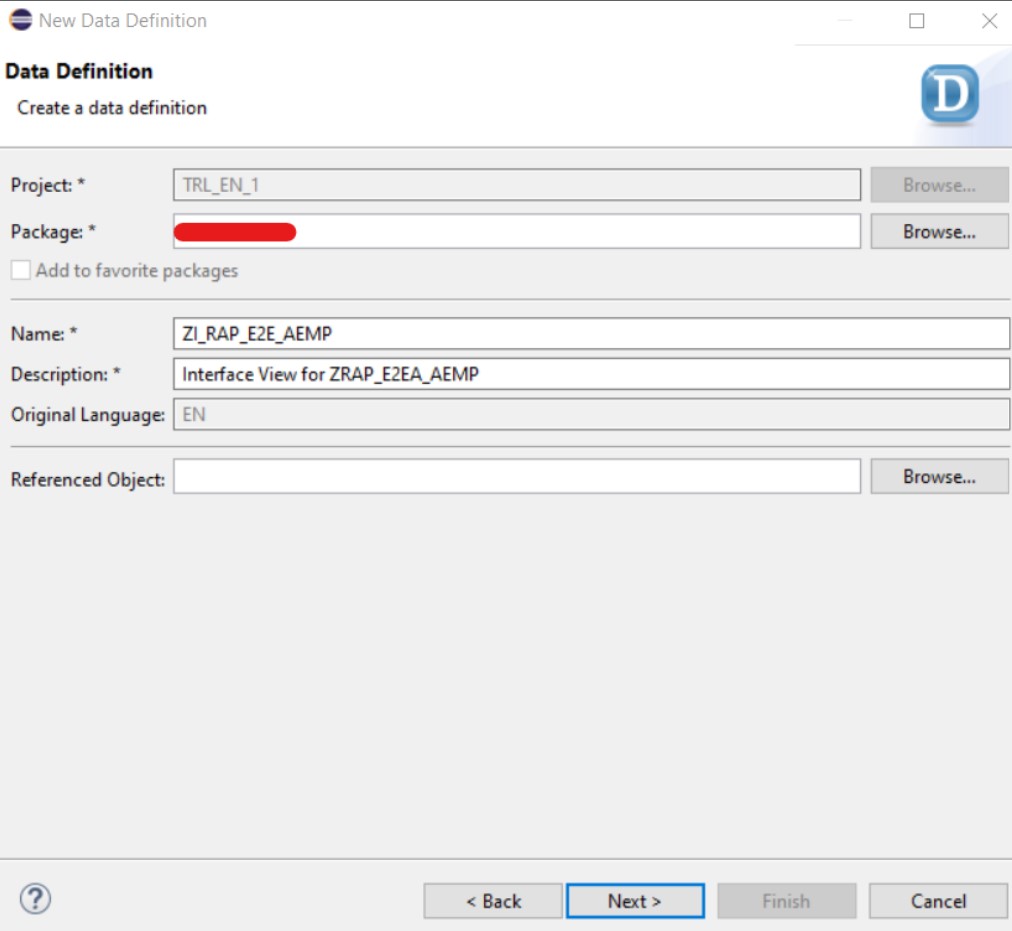This screenshot has width=1012, height=931.
Task: Click the Browse button beside the Project field
Action: (939, 185)
